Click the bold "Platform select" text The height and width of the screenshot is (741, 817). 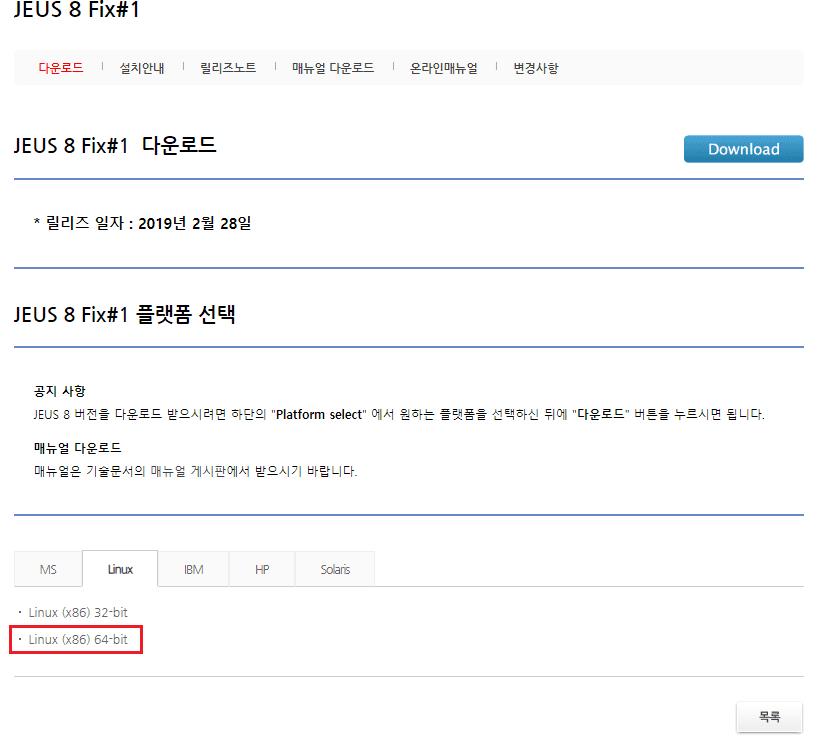(319, 414)
